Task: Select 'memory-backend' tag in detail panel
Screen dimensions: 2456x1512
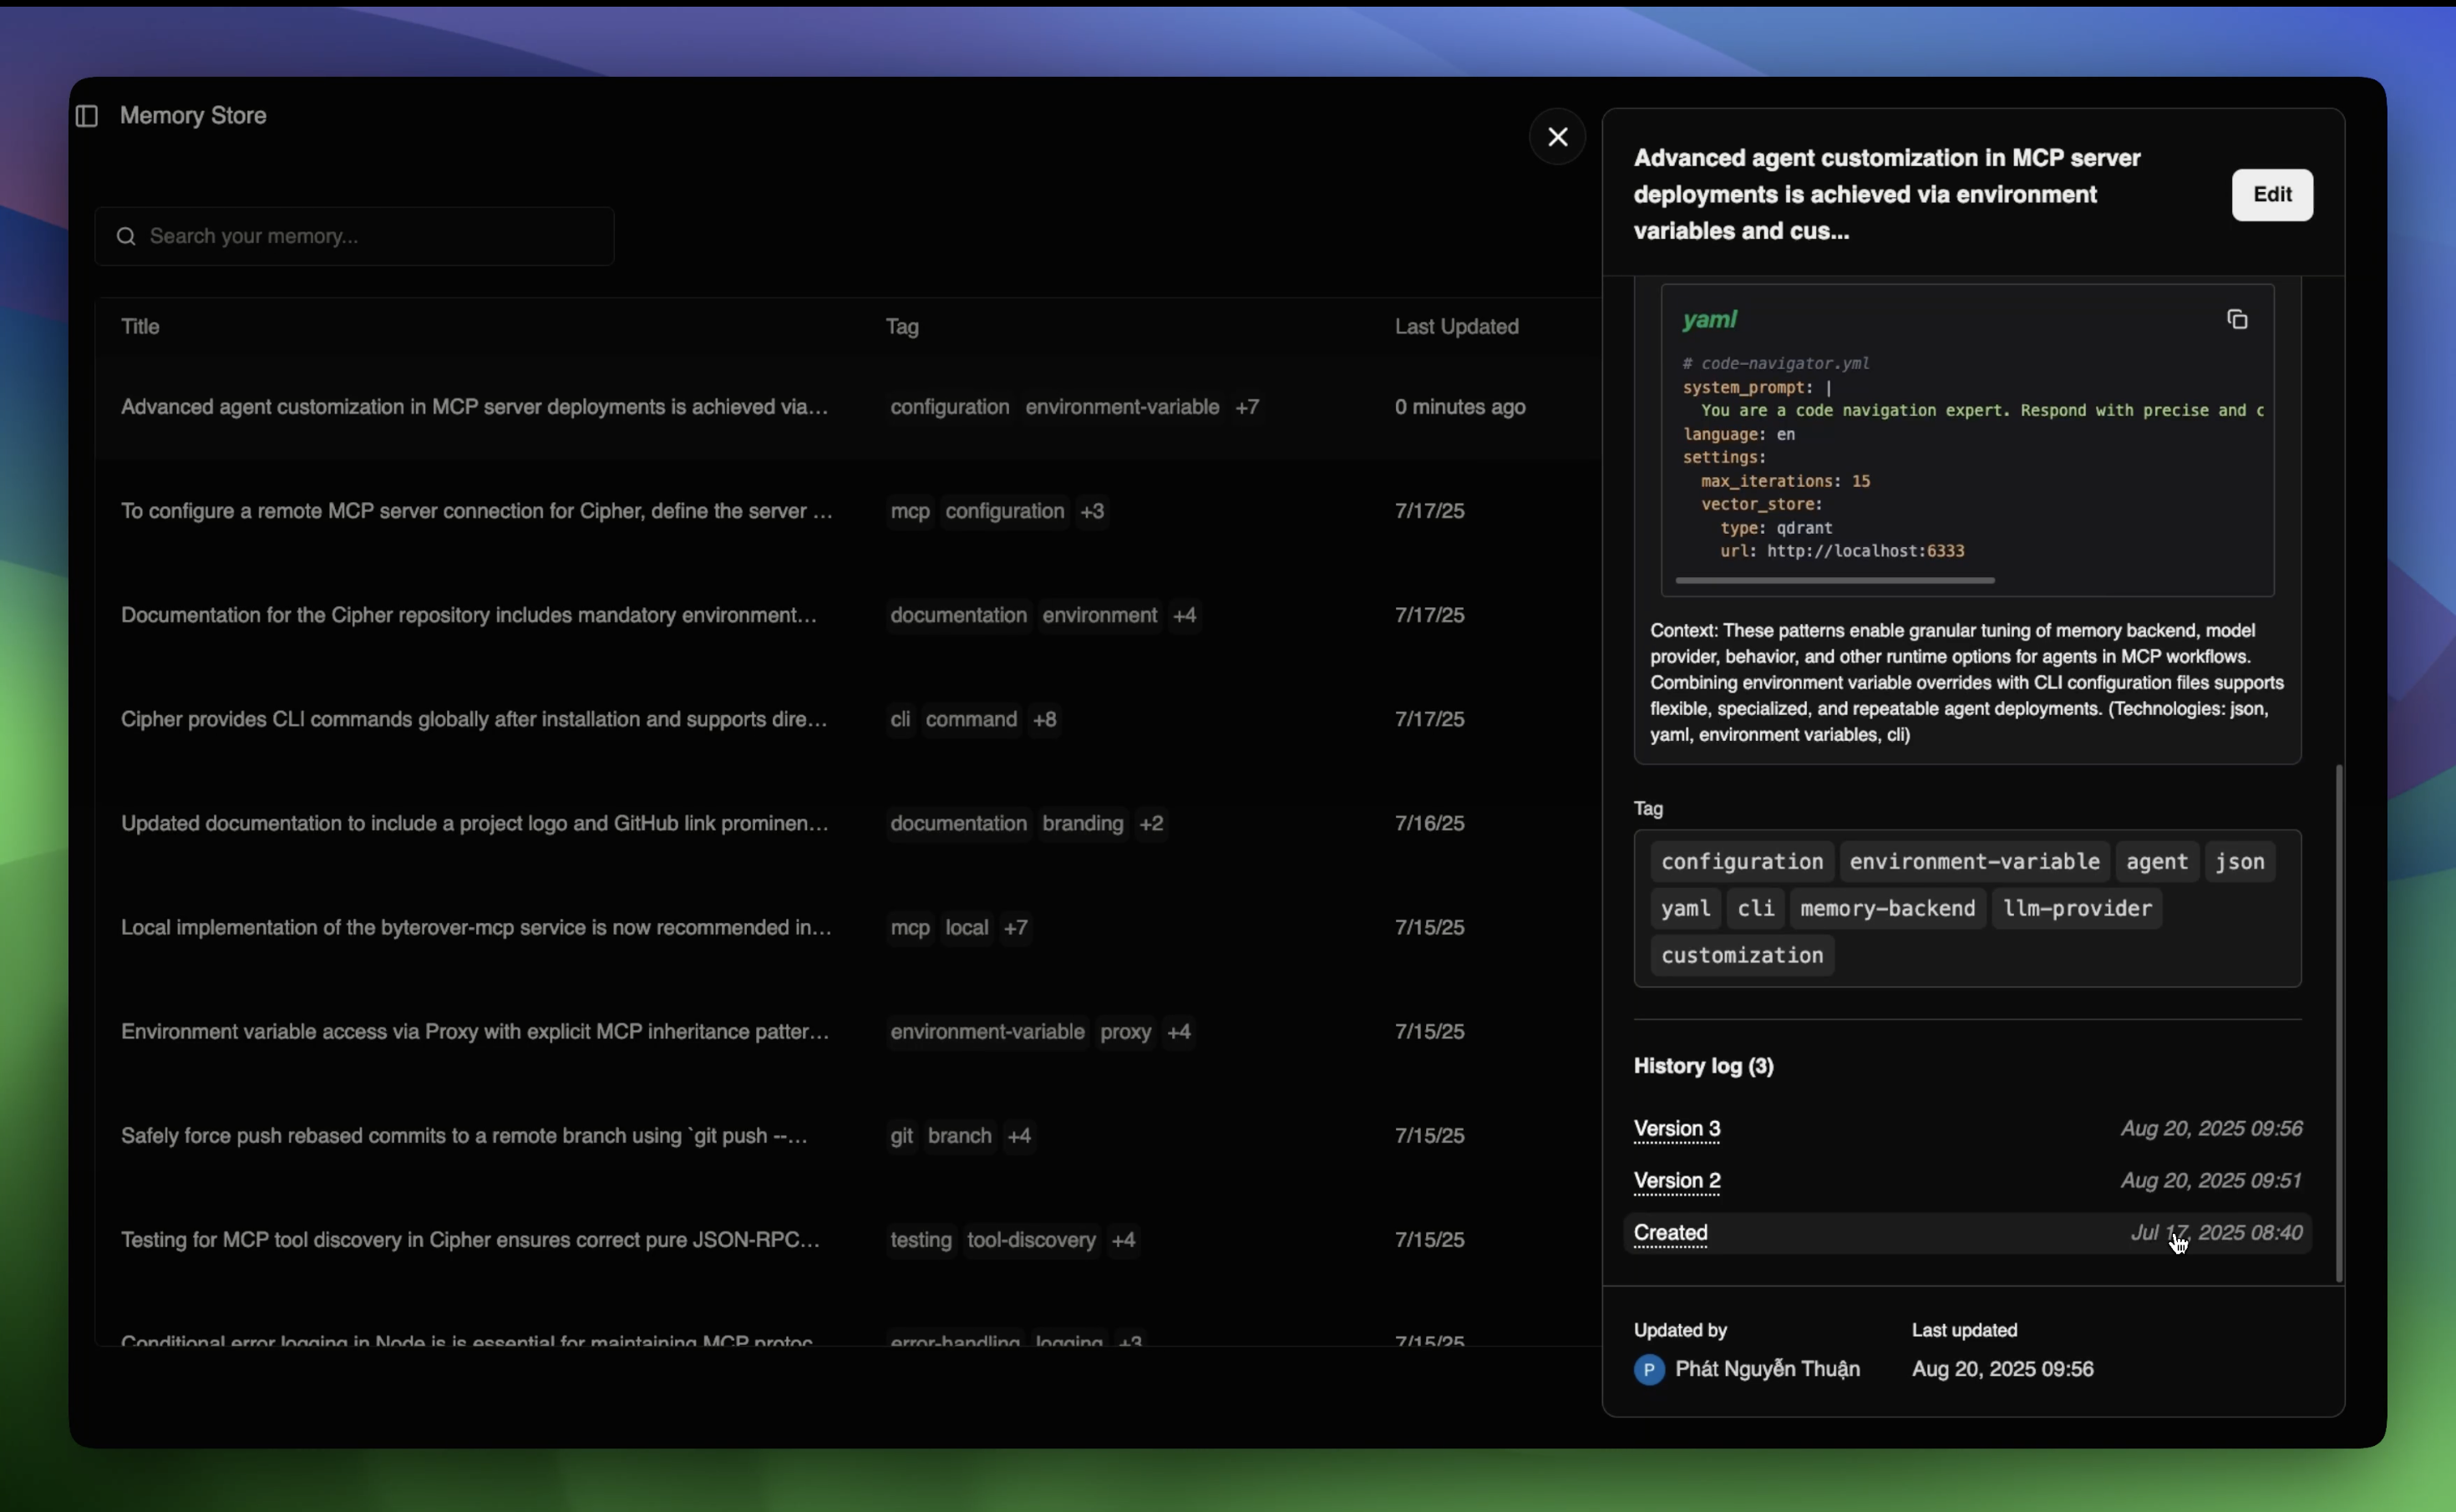Action: [1887, 908]
